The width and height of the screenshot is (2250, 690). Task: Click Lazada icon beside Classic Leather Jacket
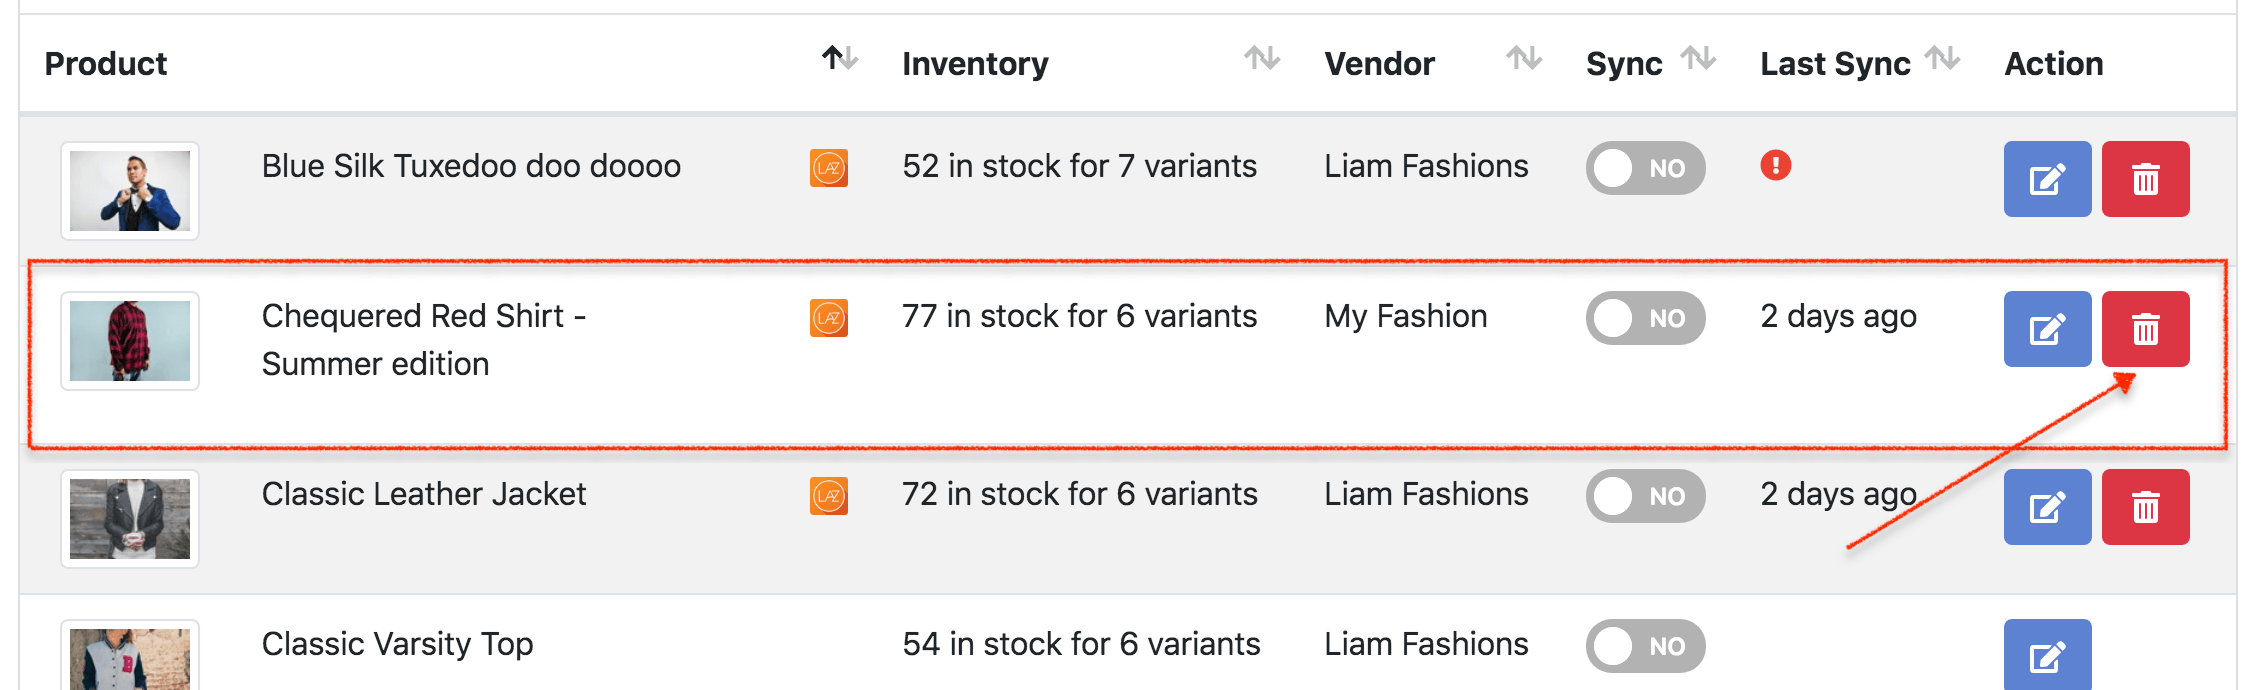pos(829,496)
